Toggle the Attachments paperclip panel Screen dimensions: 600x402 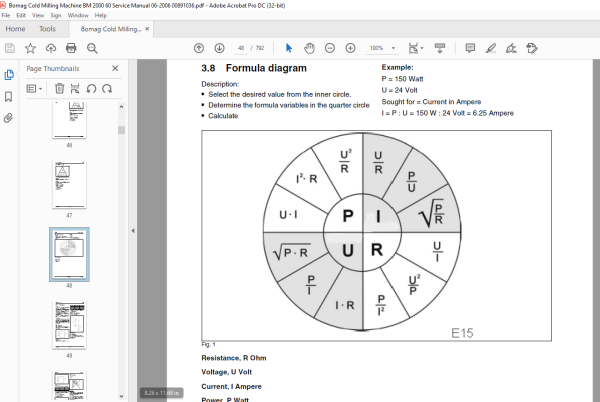click(x=8, y=118)
